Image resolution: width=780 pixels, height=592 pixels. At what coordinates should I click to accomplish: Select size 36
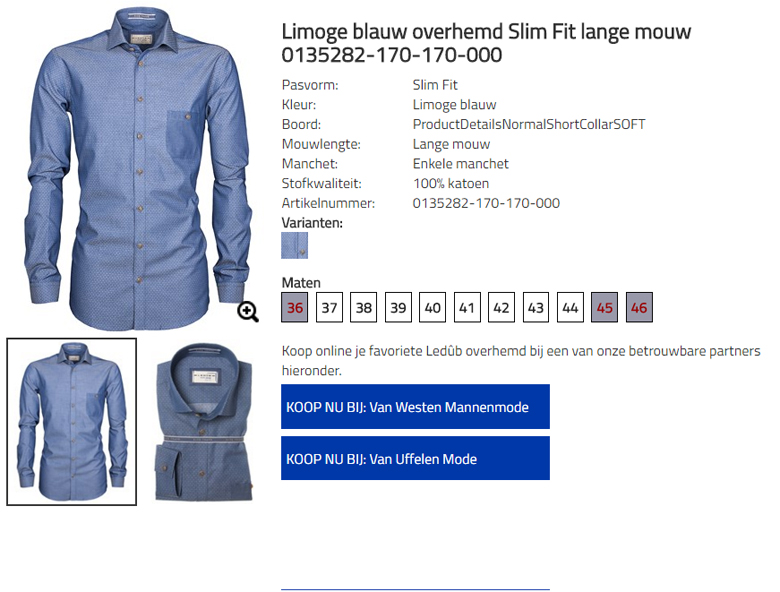point(294,307)
